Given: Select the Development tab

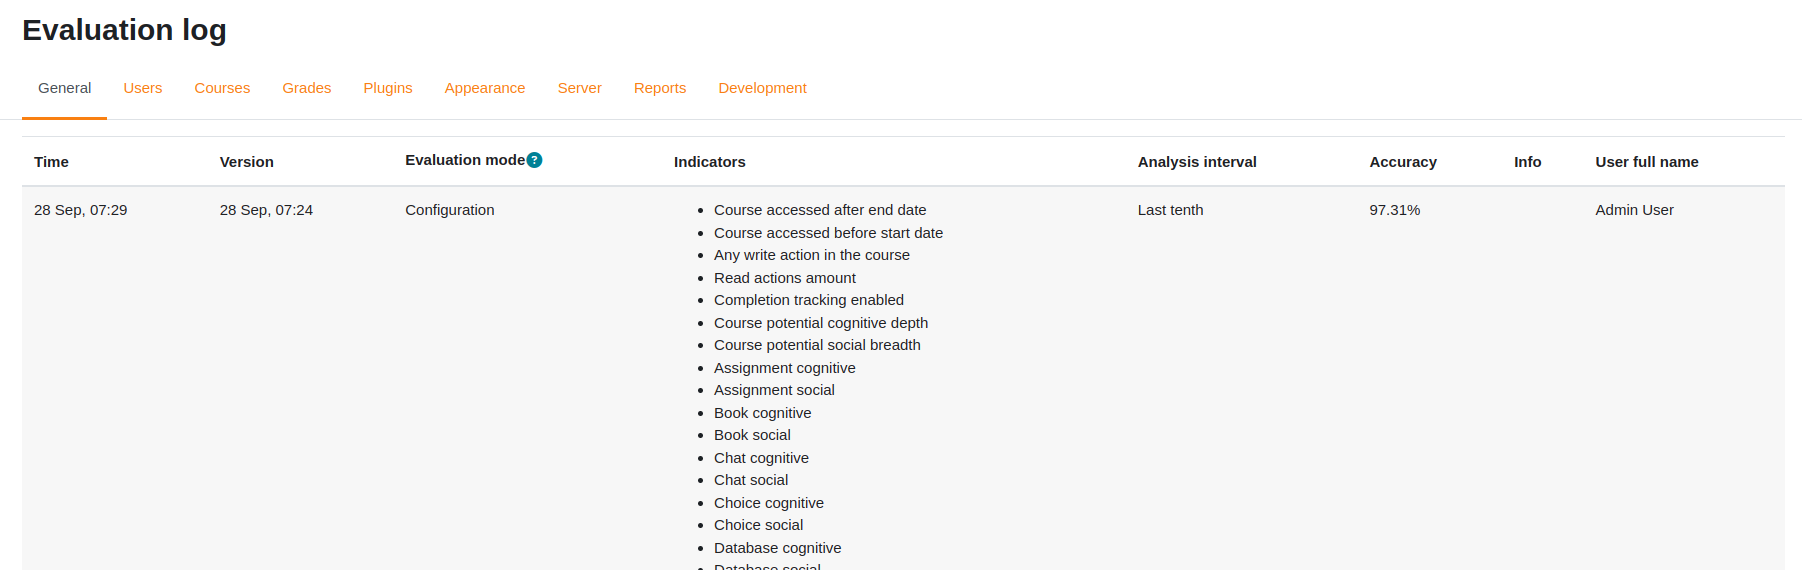Looking at the screenshot, I should [x=762, y=88].
